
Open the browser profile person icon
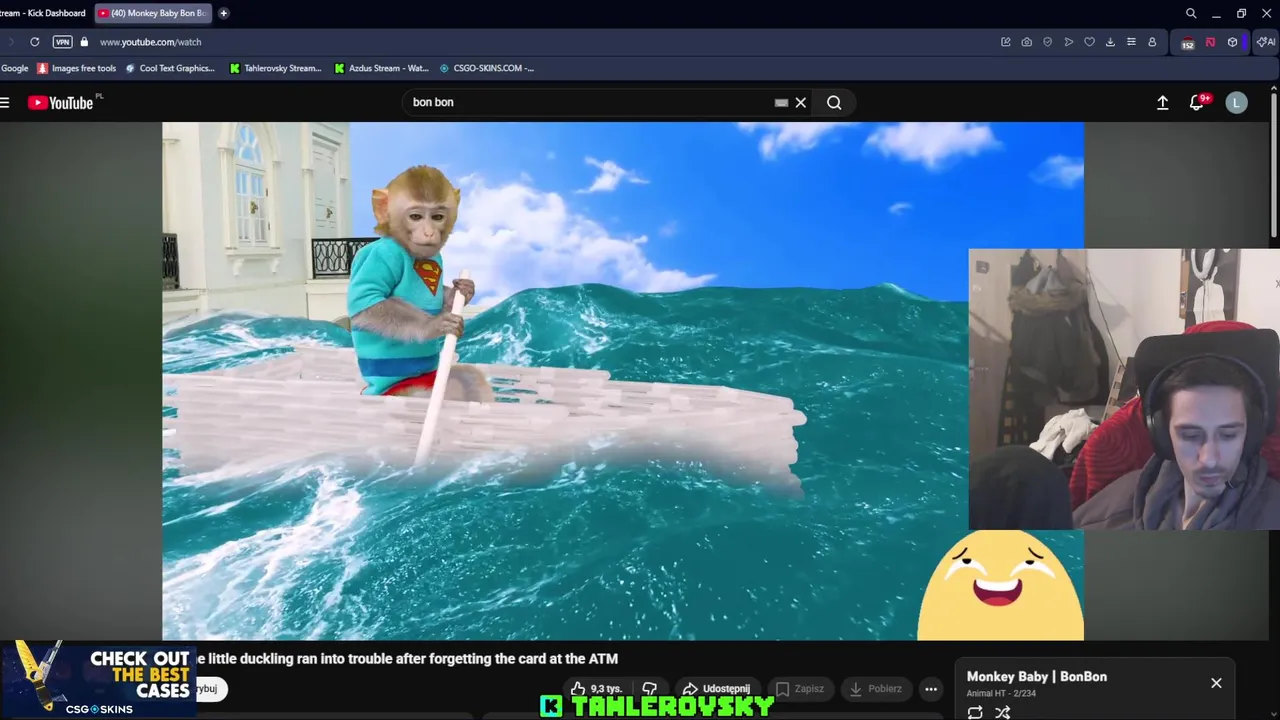click(1152, 42)
